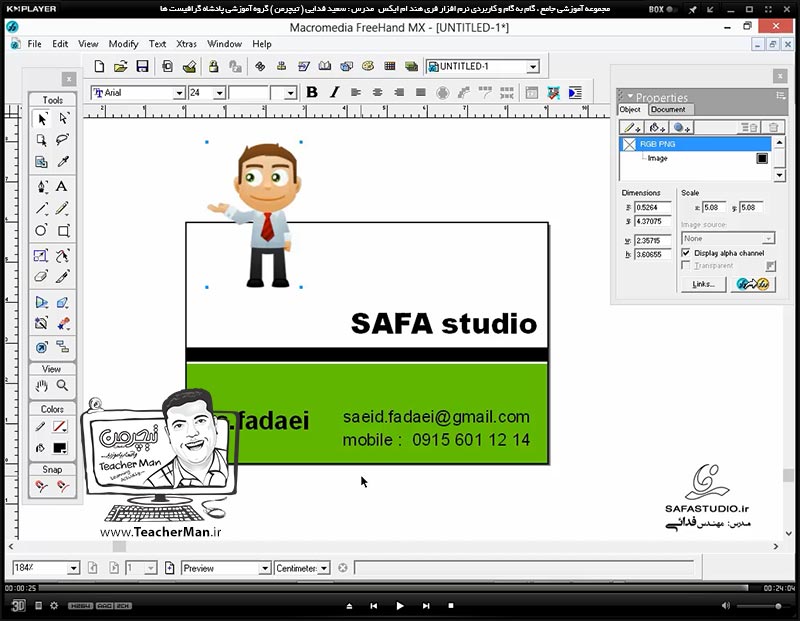Open the File menu
This screenshot has height=621, width=800.
point(34,44)
